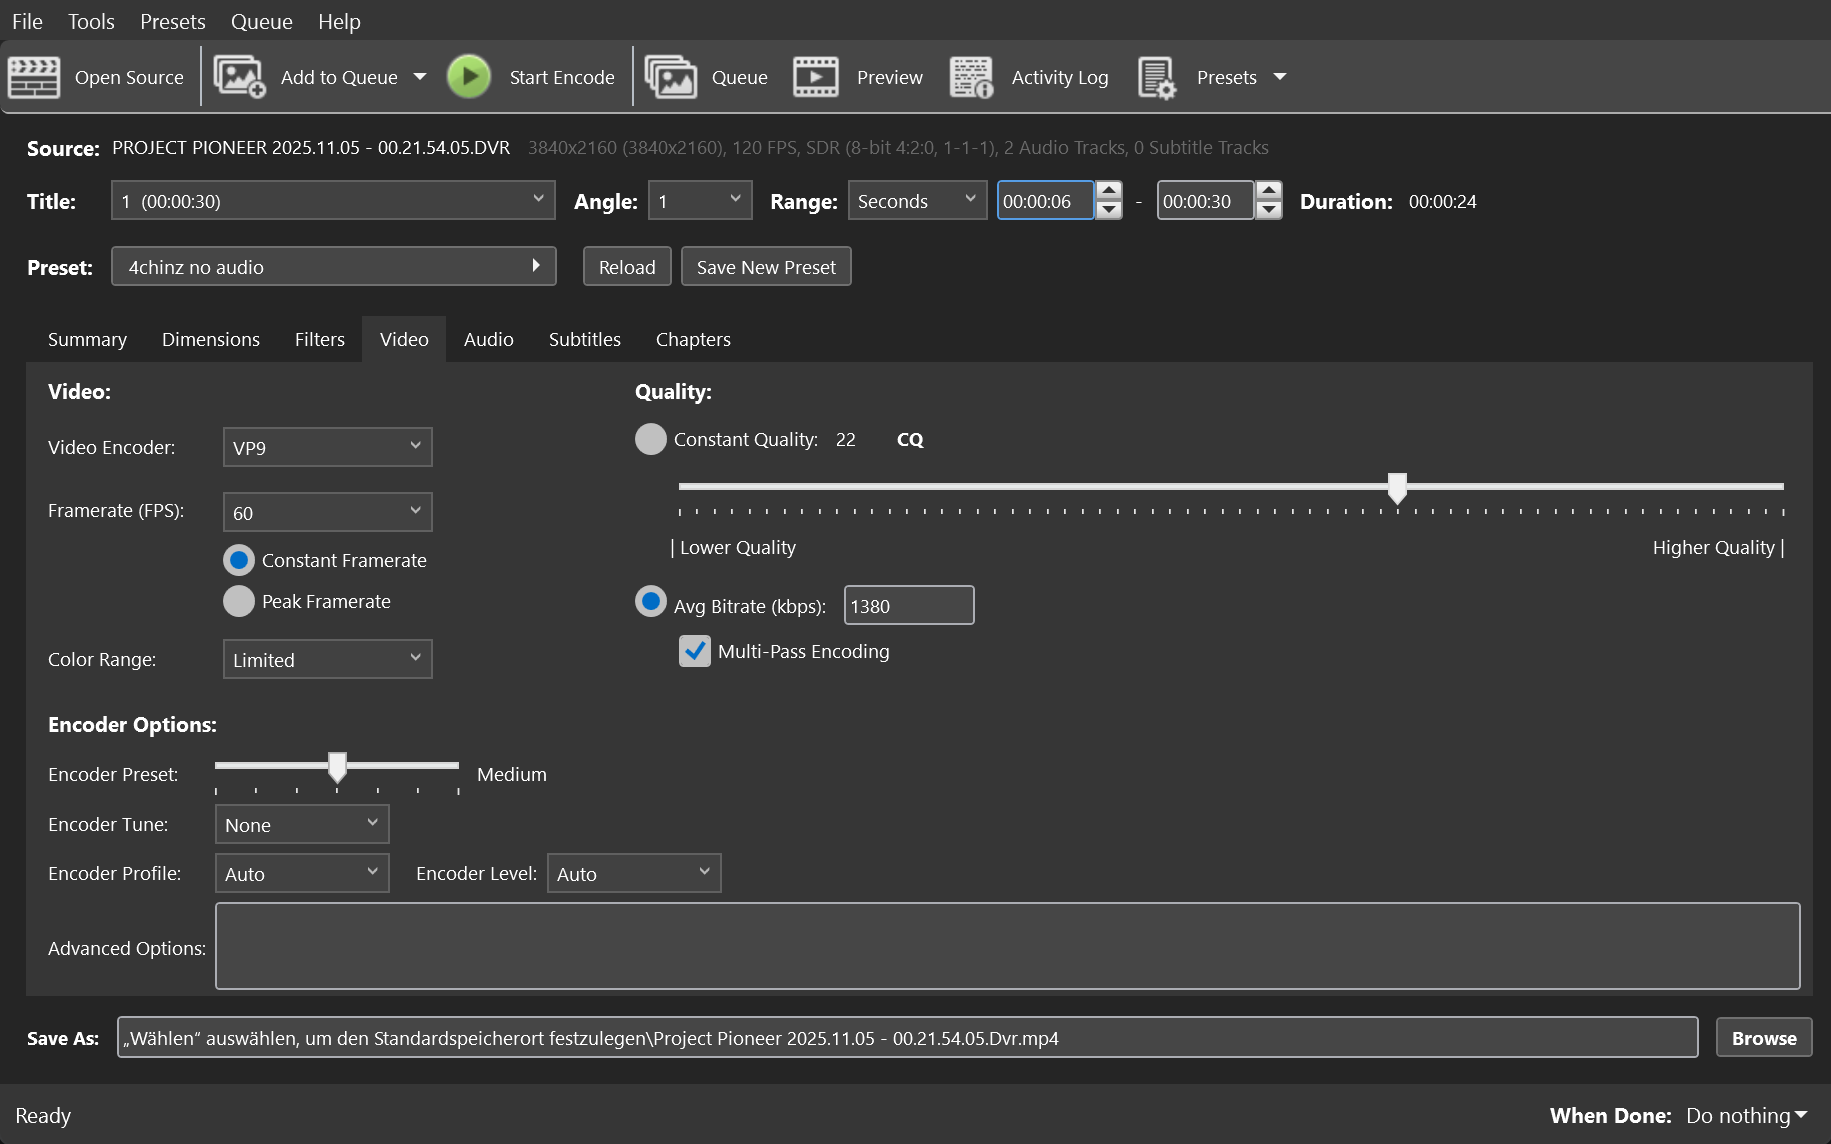Viewport: 1831px width, 1144px height.
Task: Open the Encoder Tune dropdown
Action: [302, 824]
